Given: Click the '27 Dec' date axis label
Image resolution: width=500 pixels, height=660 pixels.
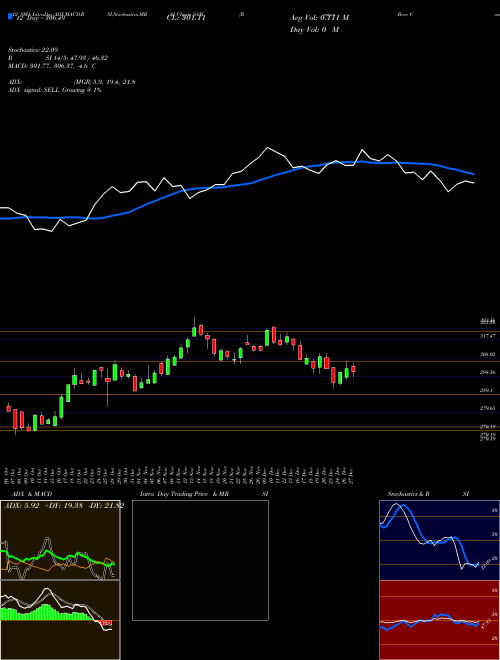Looking at the screenshot, I should [351, 477].
